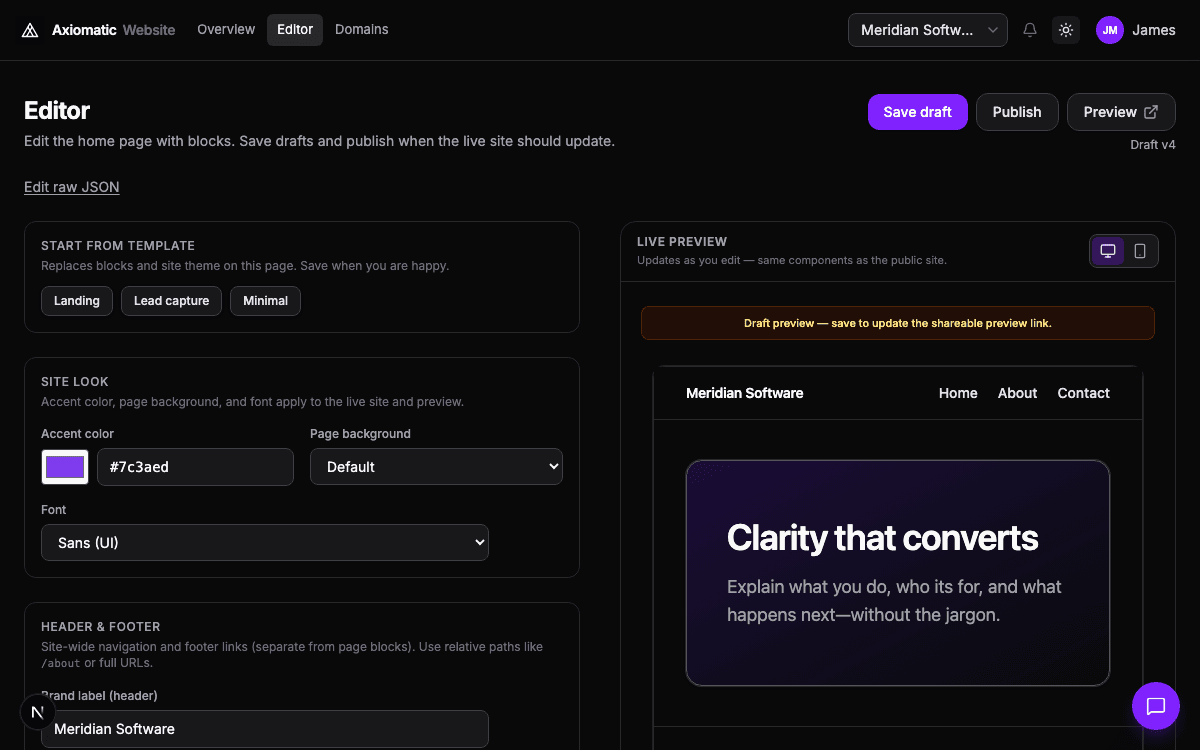Click the JM avatar

(x=1109, y=30)
